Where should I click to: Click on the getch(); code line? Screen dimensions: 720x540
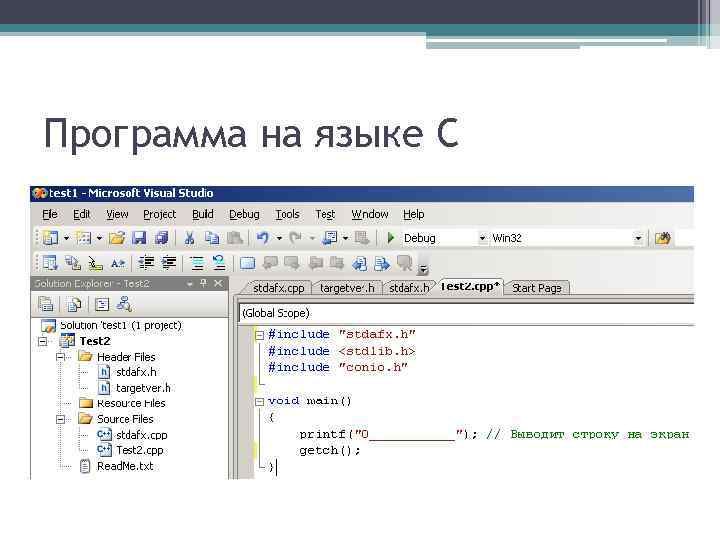(330, 450)
